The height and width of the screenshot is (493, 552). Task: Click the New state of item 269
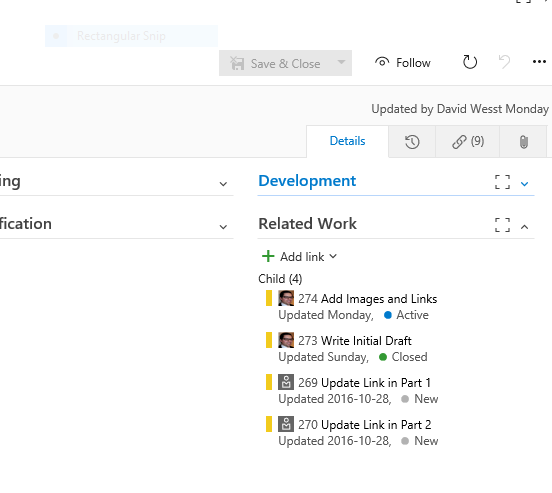(x=420, y=399)
